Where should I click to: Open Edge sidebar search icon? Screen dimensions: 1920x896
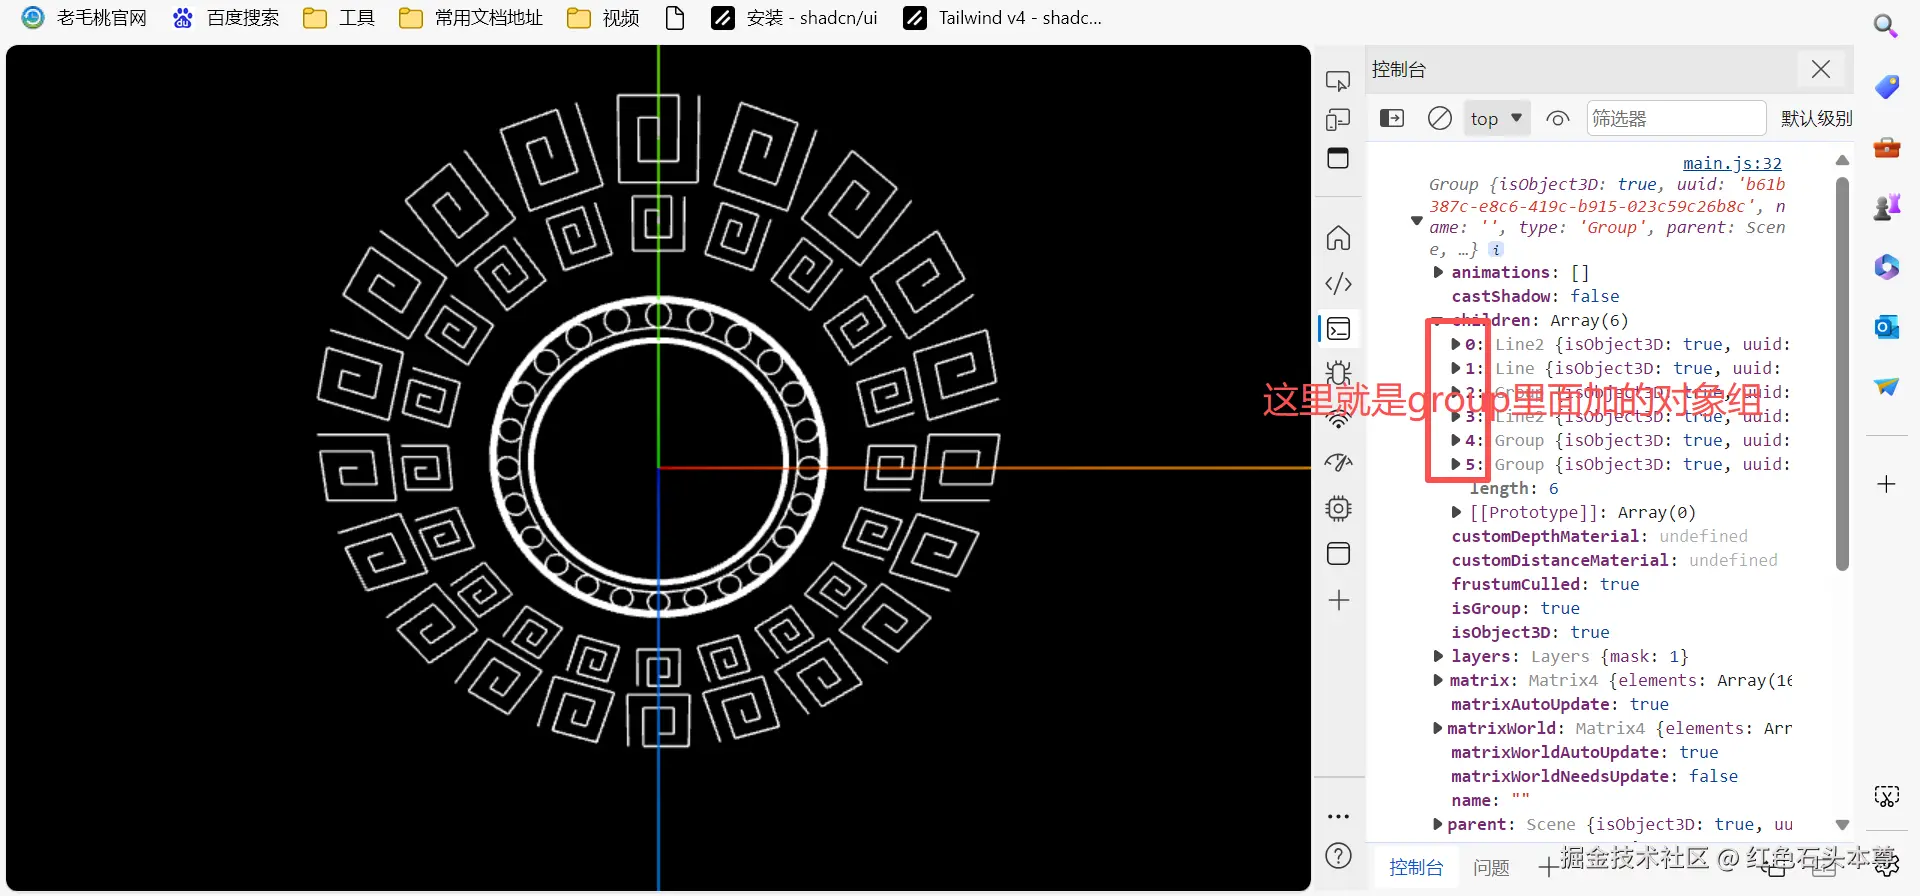click(1886, 25)
